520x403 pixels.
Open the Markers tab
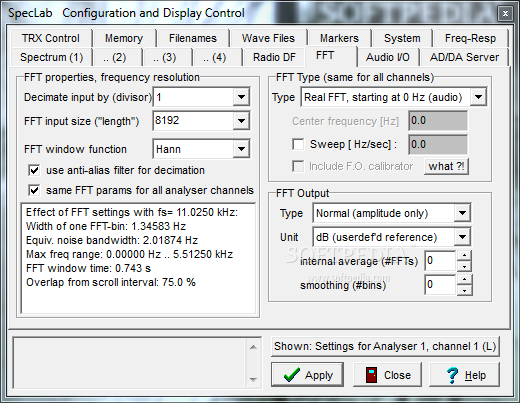(x=339, y=38)
